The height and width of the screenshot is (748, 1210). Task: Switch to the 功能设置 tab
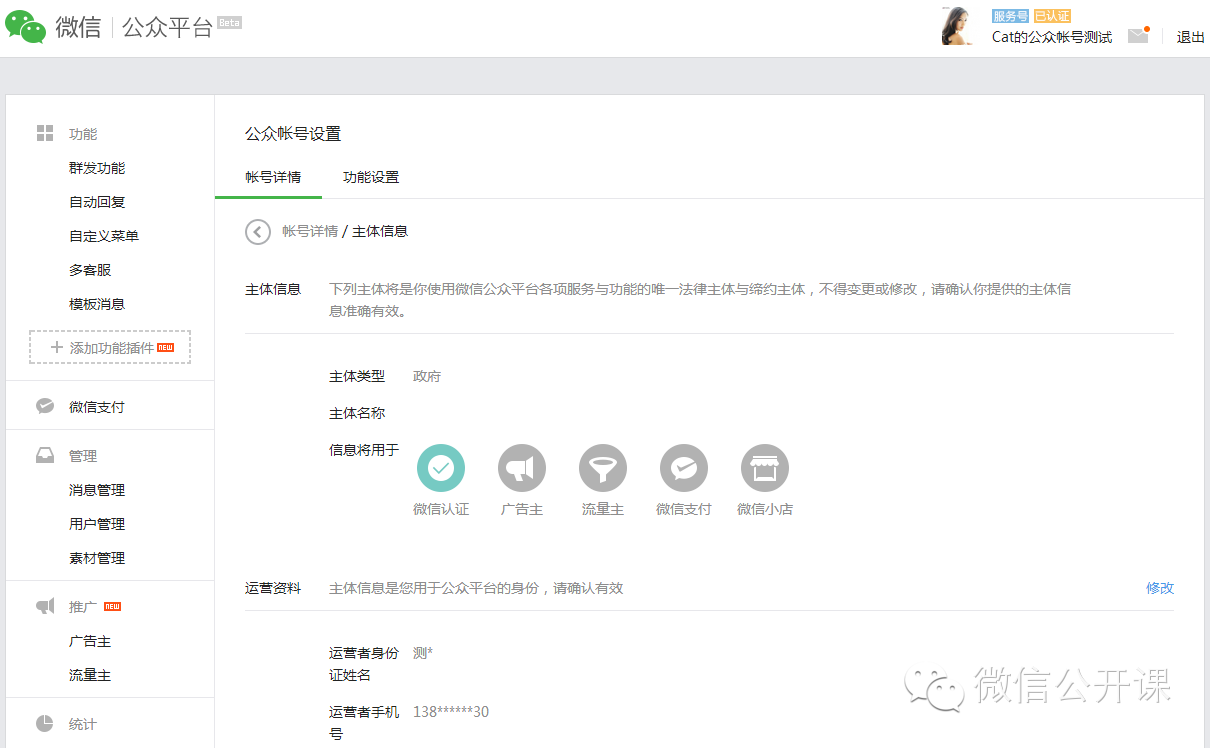tap(371, 177)
